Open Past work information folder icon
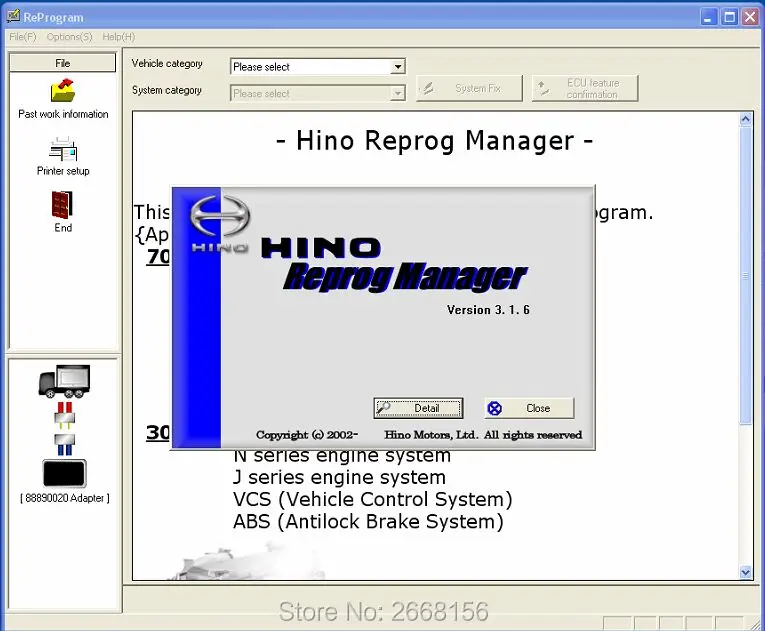Viewport: 765px width, 631px height. click(x=62, y=90)
